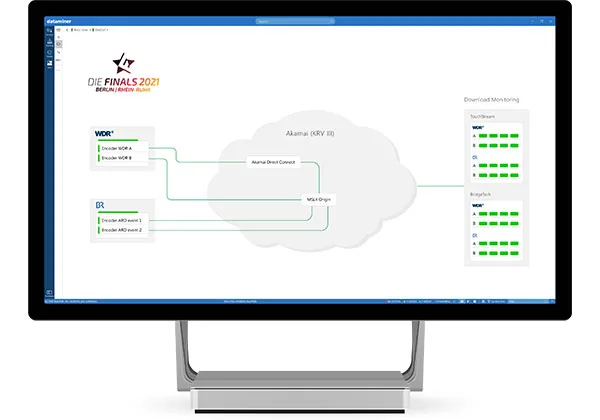Go back with the breadcrumb arrow
The image size is (600, 420).
(x=67, y=30)
